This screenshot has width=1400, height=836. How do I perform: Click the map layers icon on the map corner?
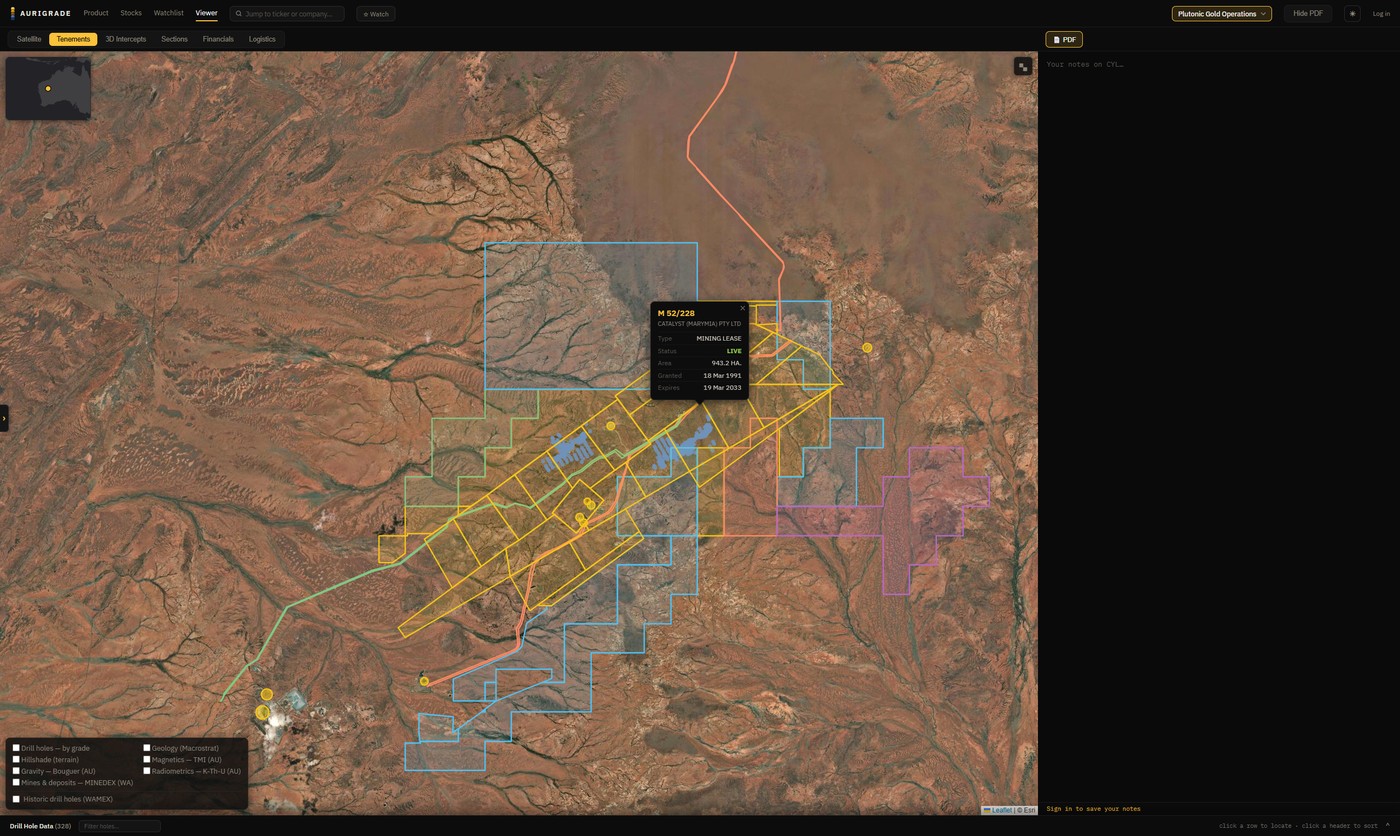pyautogui.click(x=1023, y=67)
